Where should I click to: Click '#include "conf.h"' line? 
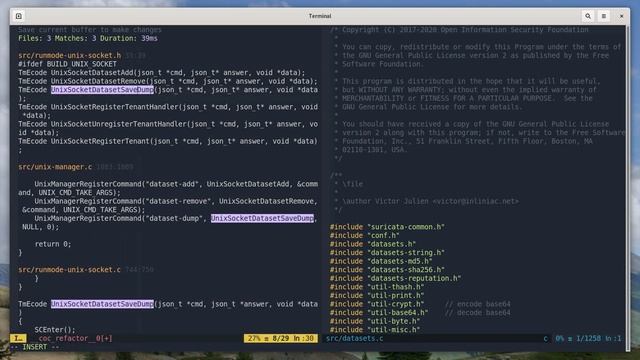[x=364, y=236]
